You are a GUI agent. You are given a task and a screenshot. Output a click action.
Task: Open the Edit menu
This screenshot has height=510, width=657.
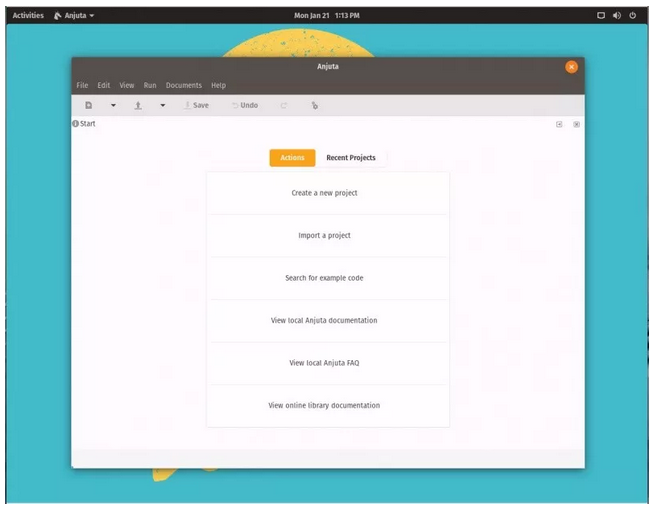tap(103, 85)
